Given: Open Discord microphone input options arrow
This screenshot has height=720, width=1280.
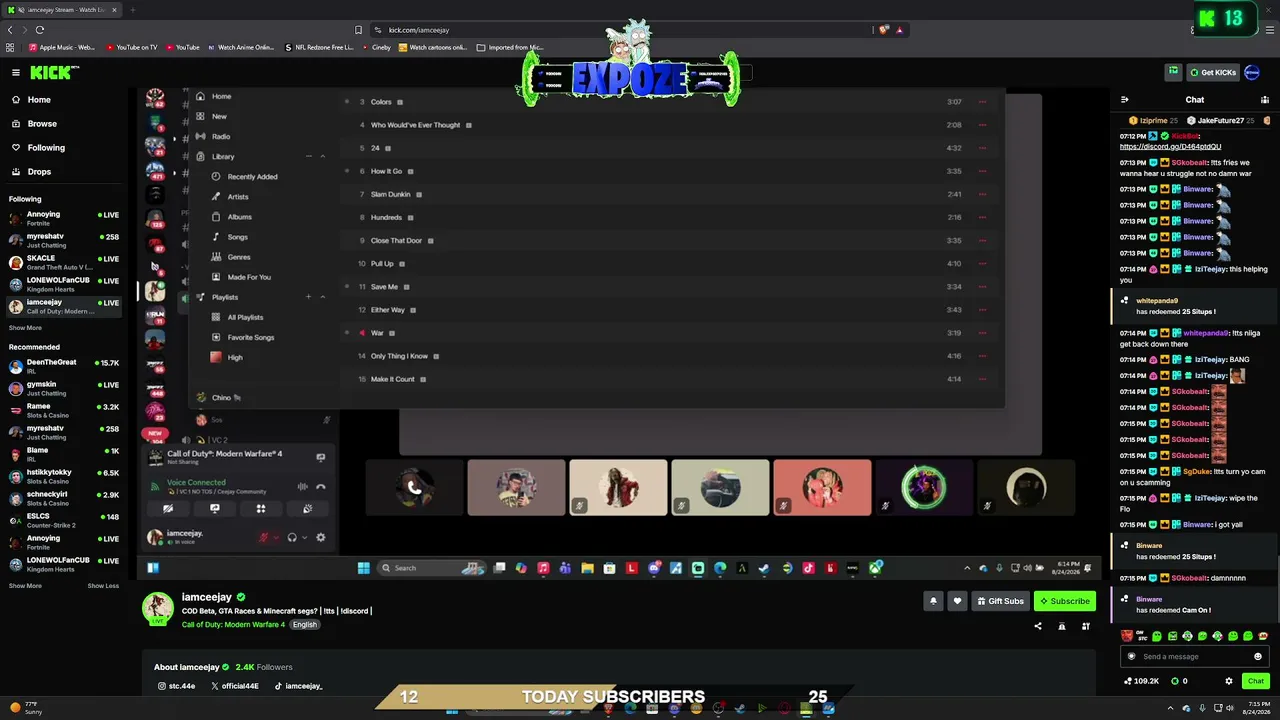Looking at the screenshot, I should point(275,538).
